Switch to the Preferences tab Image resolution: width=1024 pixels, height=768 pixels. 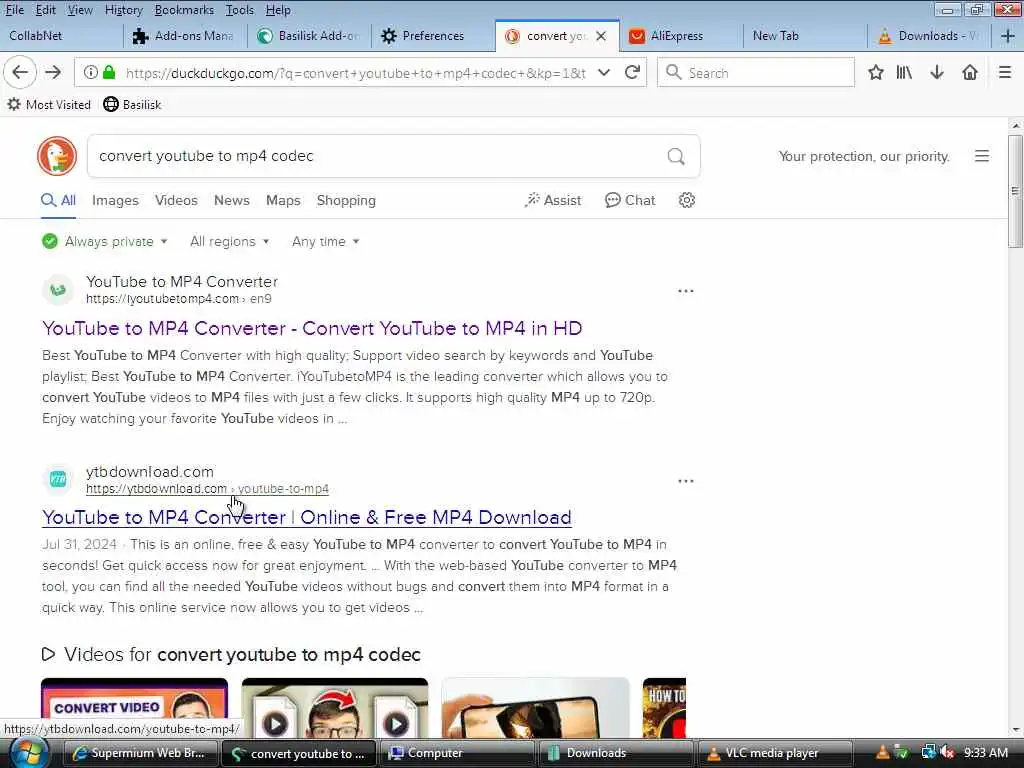(x=433, y=36)
